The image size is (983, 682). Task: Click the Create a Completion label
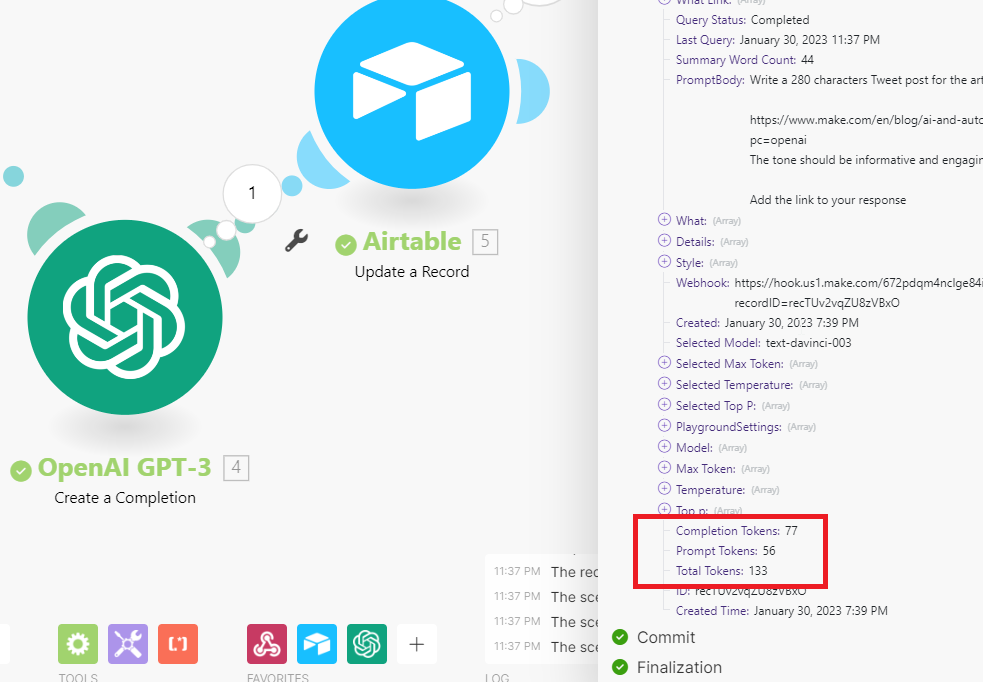tap(125, 498)
